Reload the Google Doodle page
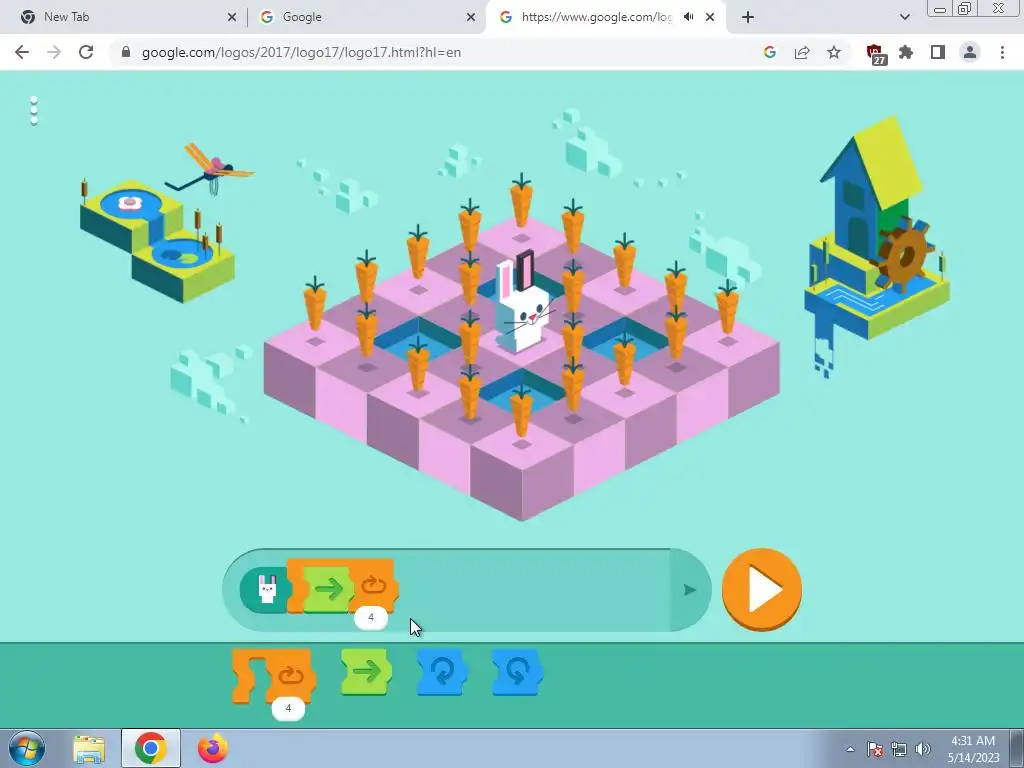The width and height of the screenshot is (1024, 768). click(86, 52)
